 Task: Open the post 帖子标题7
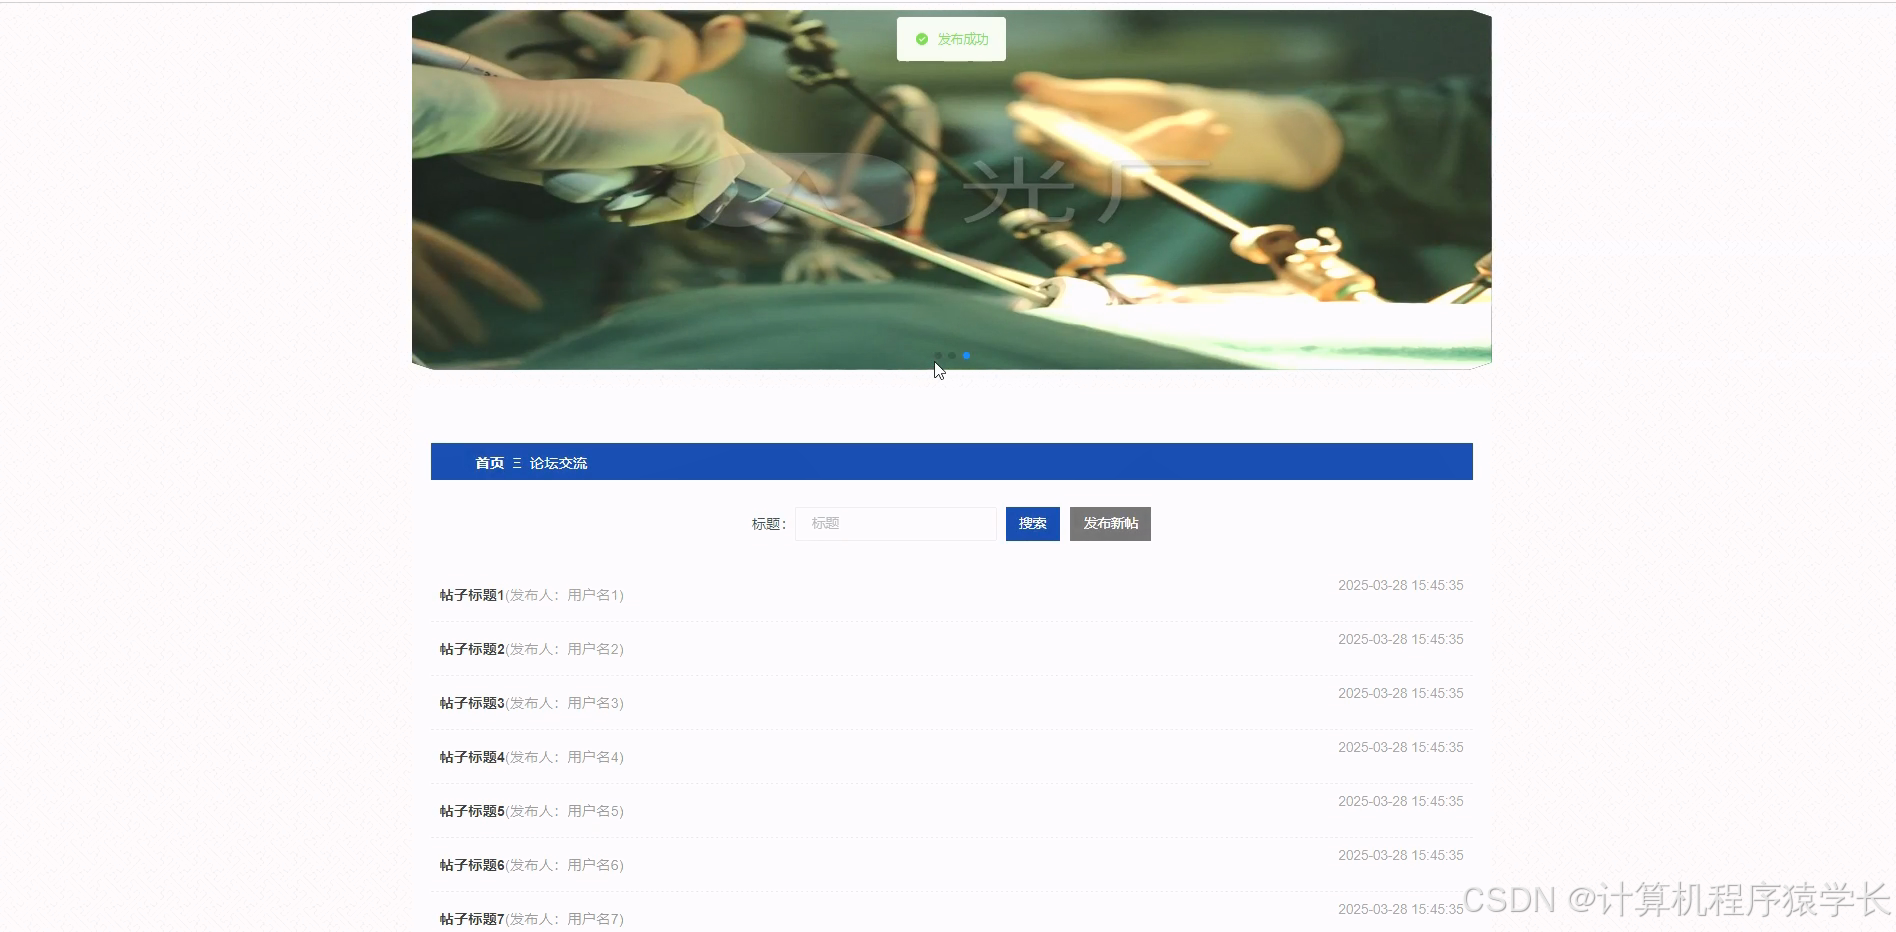coord(472,919)
